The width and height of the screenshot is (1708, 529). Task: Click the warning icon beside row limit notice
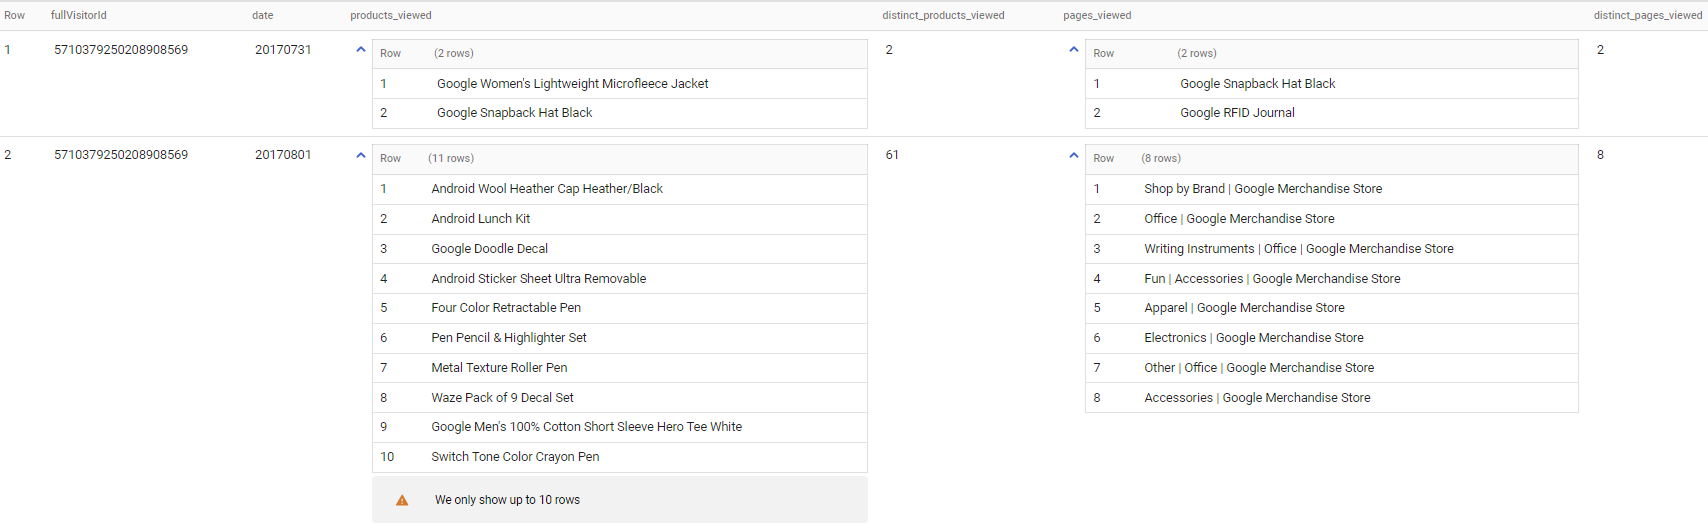[402, 500]
